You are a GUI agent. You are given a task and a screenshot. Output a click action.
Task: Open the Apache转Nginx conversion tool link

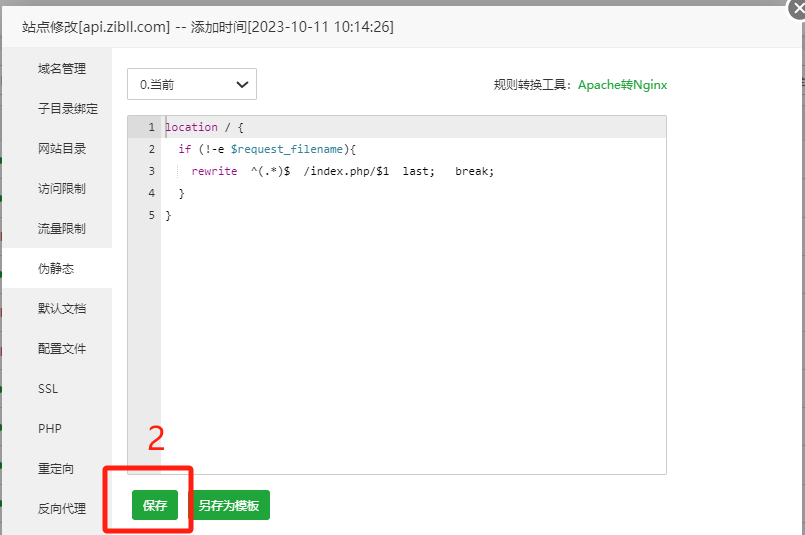click(x=622, y=85)
